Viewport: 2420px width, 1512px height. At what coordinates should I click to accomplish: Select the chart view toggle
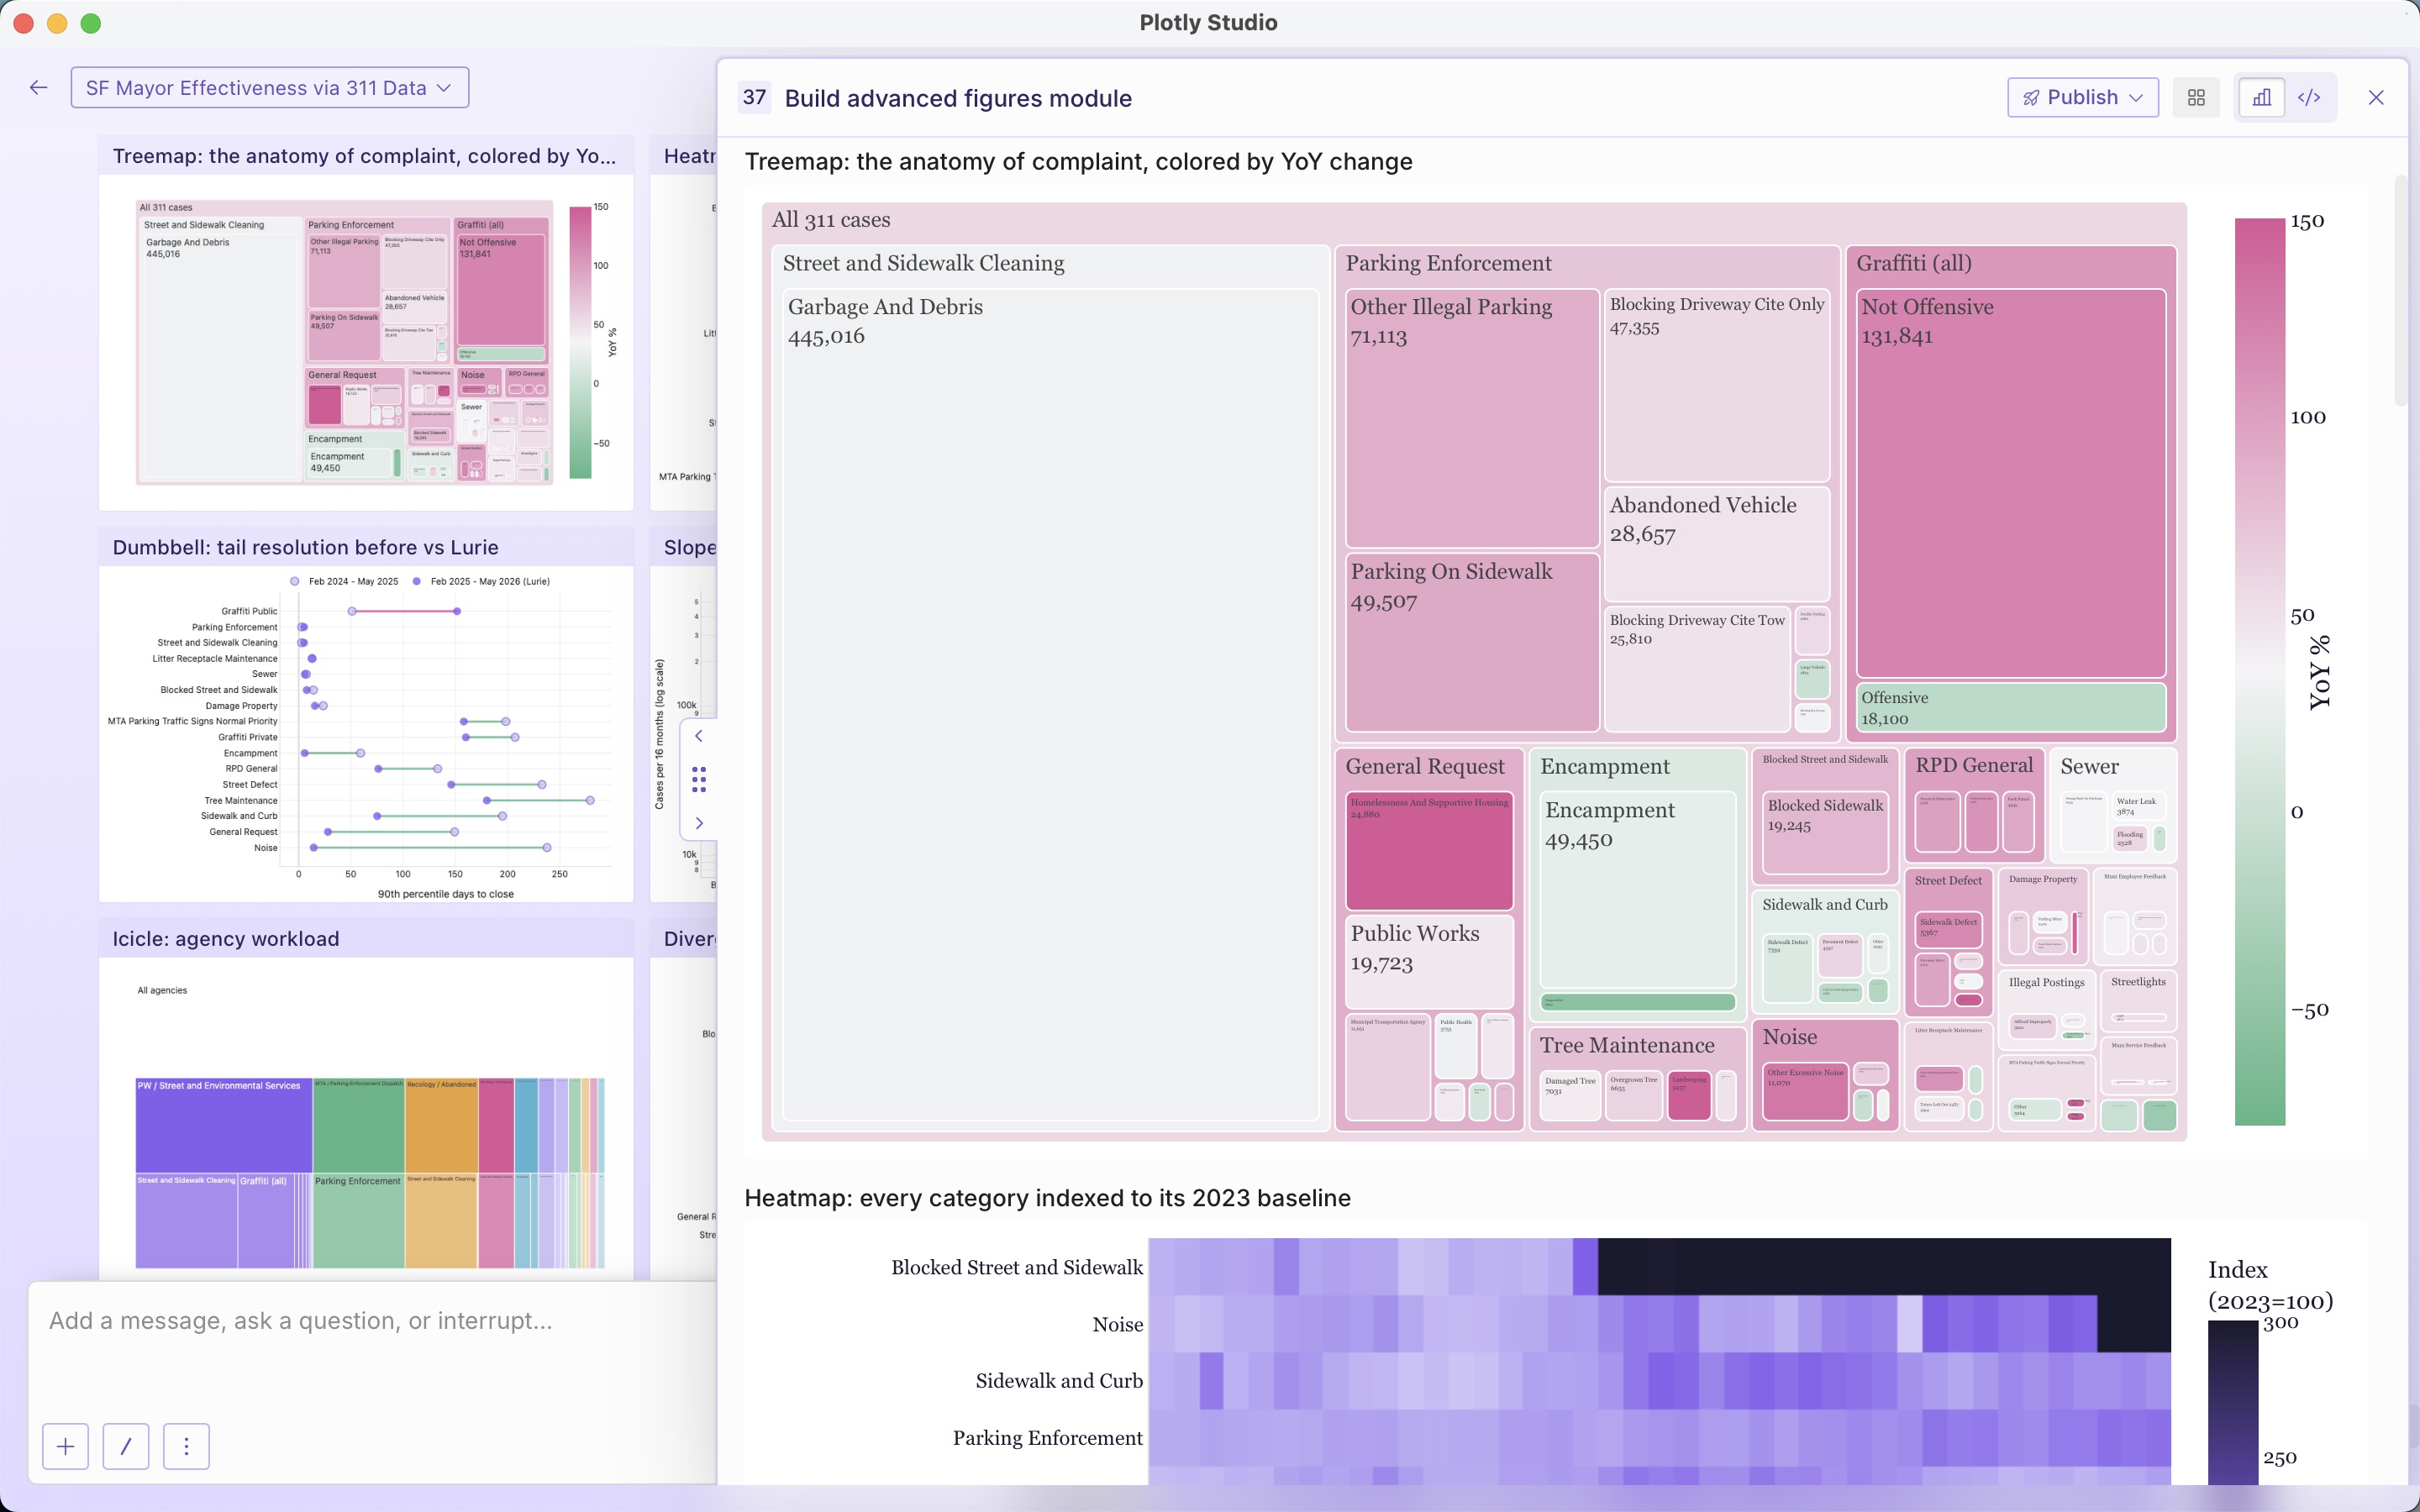coord(2261,97)
